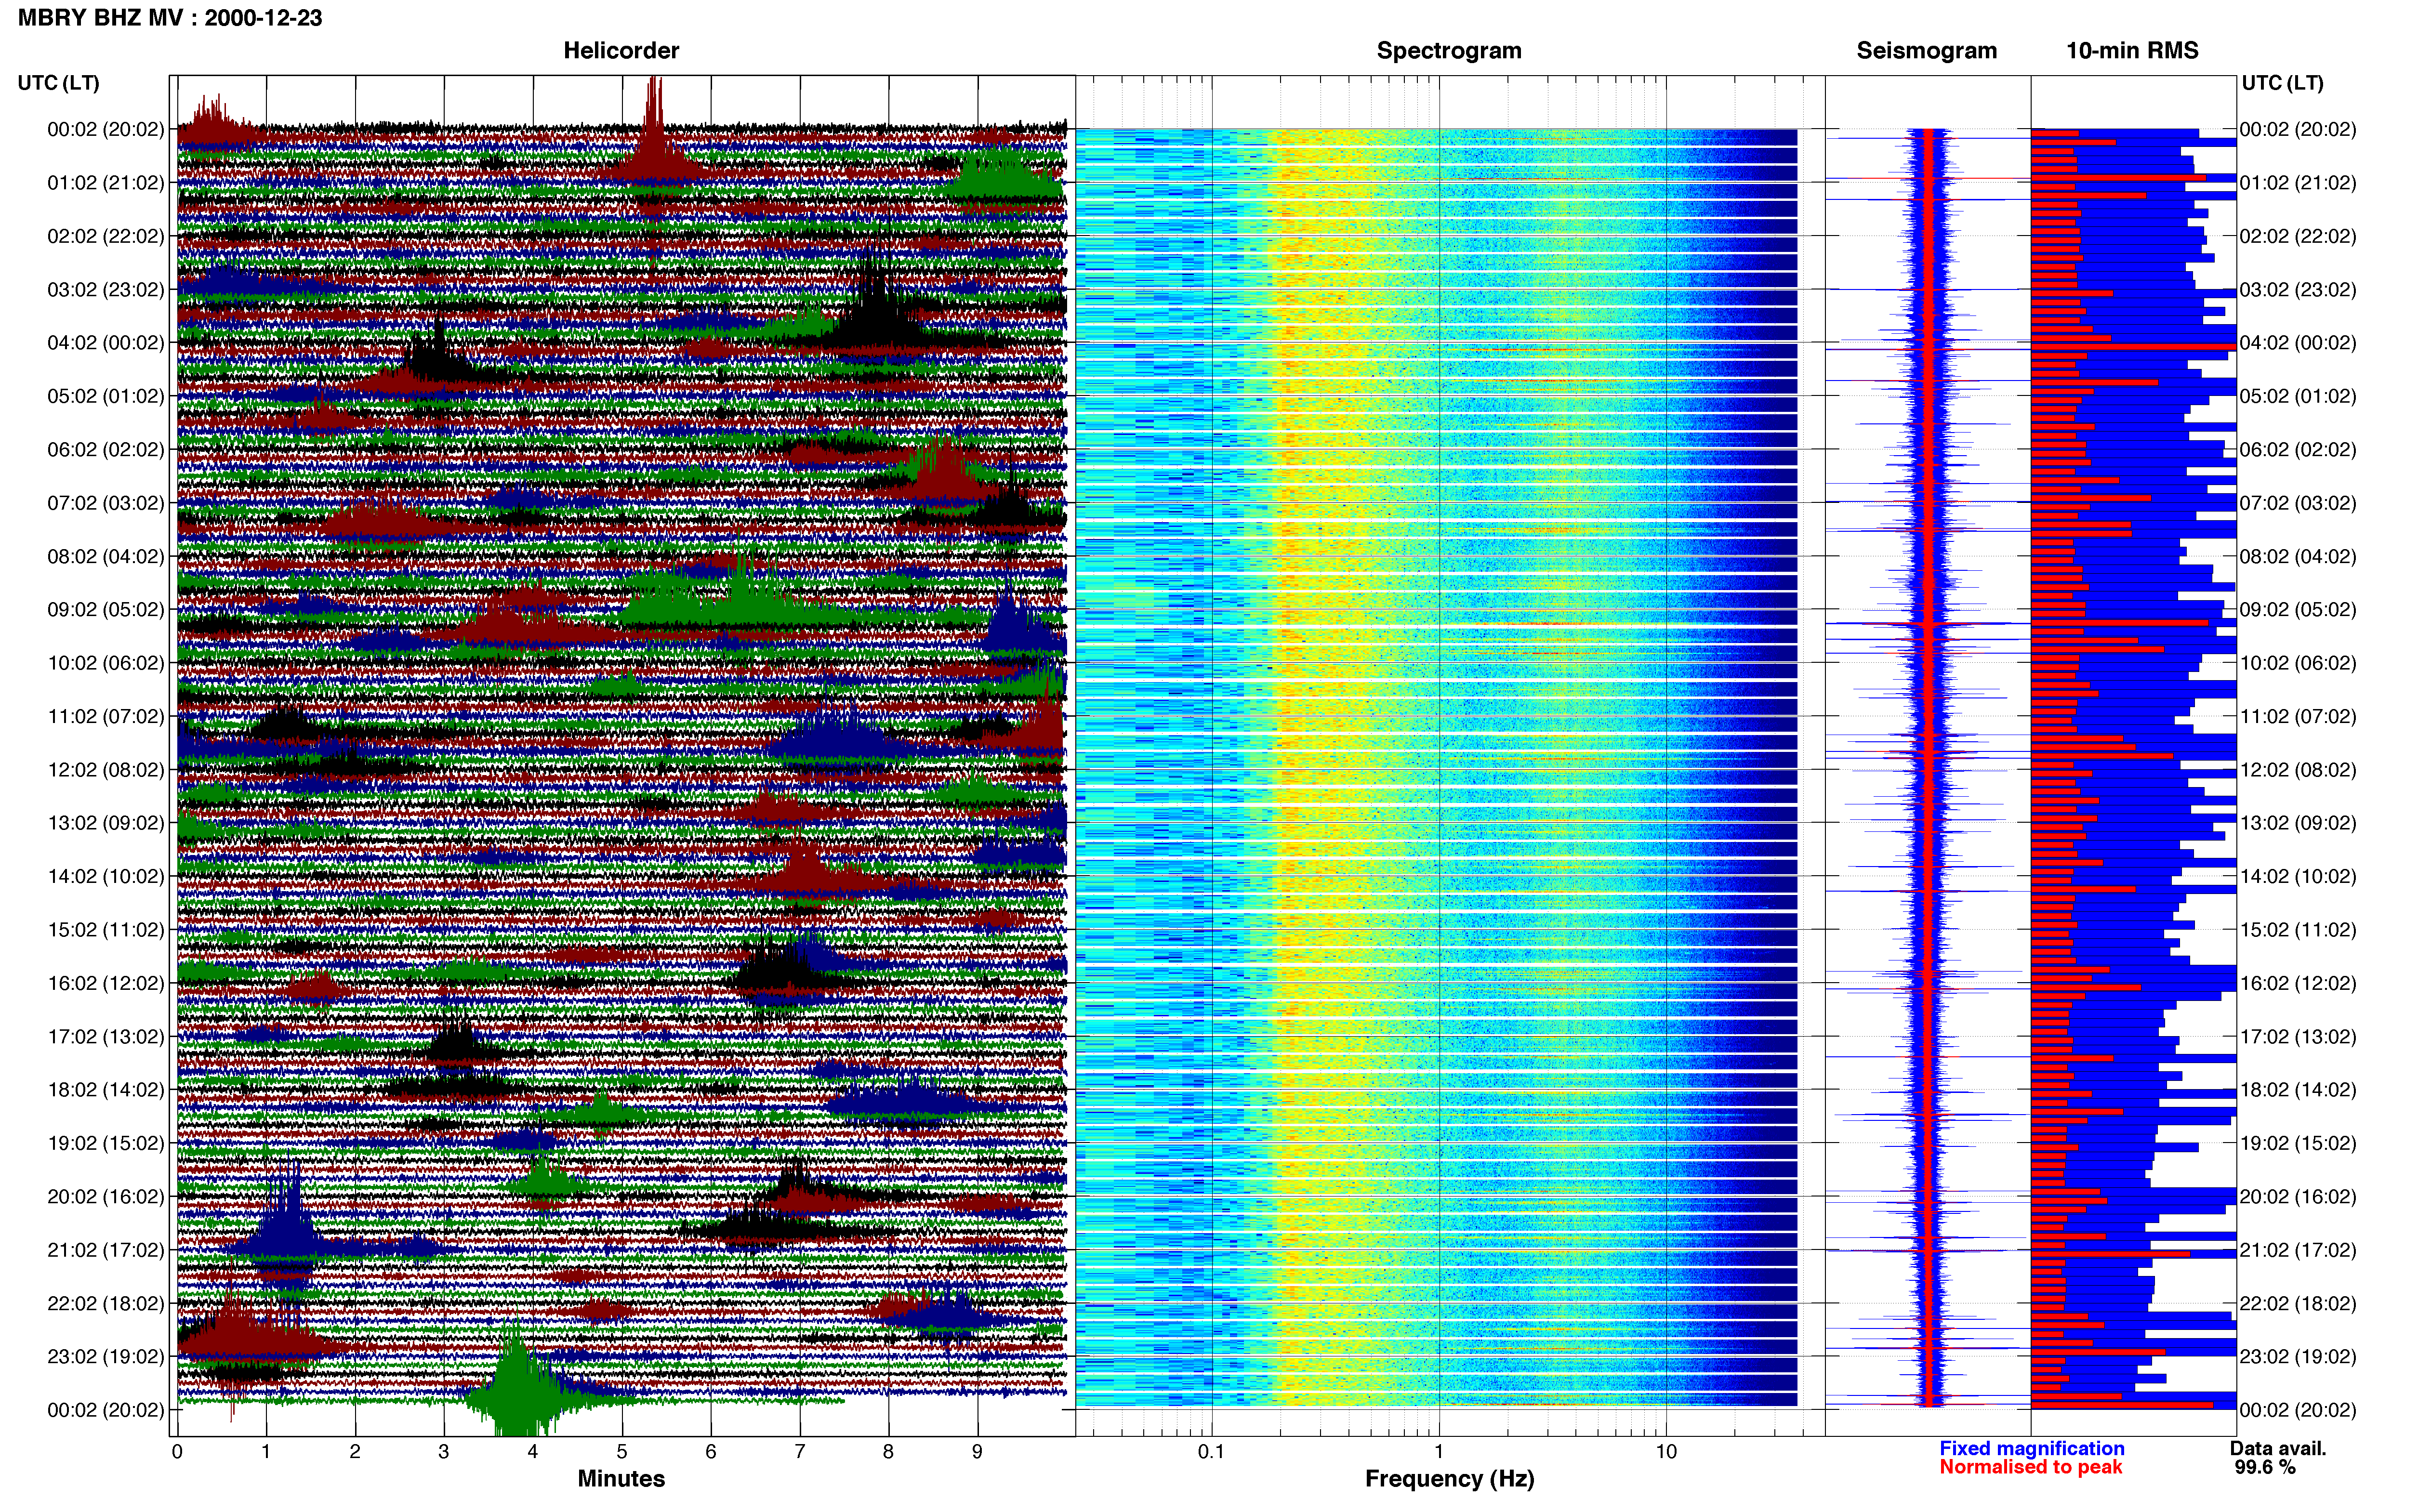Click the 'Seismogram' panel heading
The width and height of the screenshot is (2418, 1512).
(1926, 50)
